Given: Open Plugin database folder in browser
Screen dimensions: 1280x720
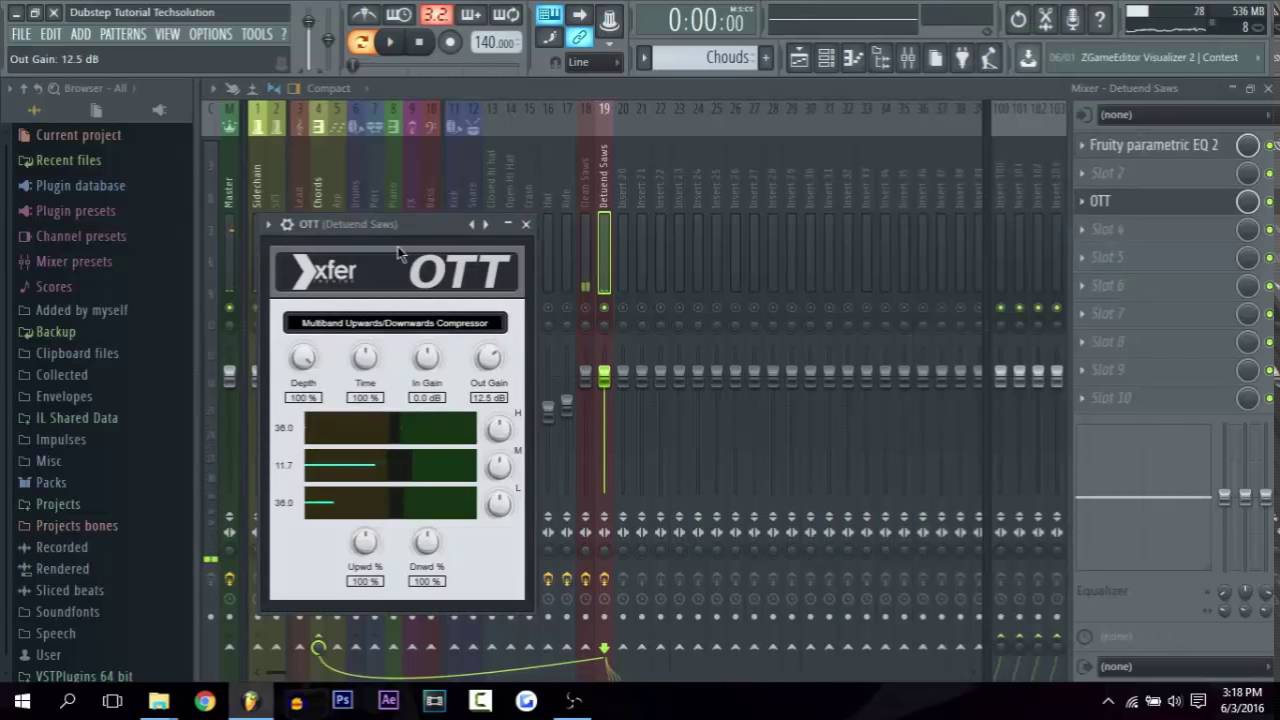Looking at the screenshot, I should point(80,186).
